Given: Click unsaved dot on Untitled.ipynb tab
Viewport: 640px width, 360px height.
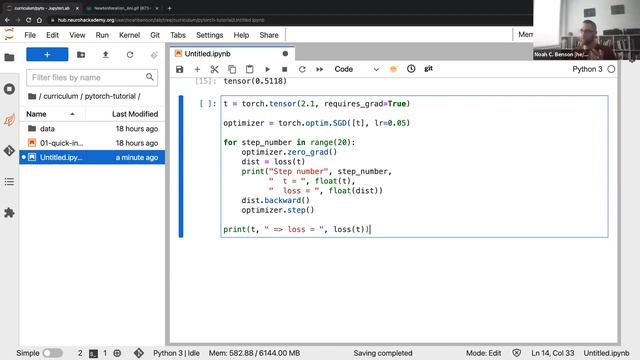Looking at the screenshot, I should pyautogui.click(x=285, y=53).
